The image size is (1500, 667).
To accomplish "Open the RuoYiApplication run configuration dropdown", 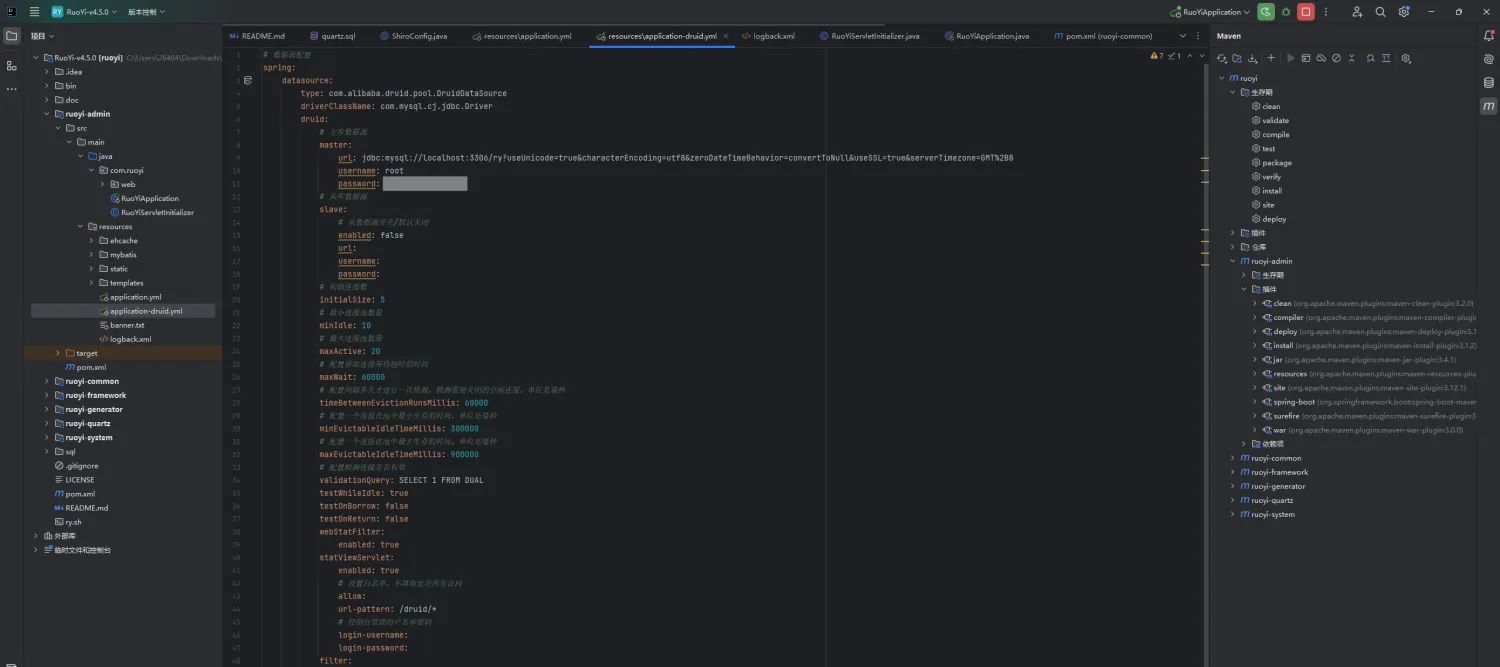I will (x=1210, y=12).
